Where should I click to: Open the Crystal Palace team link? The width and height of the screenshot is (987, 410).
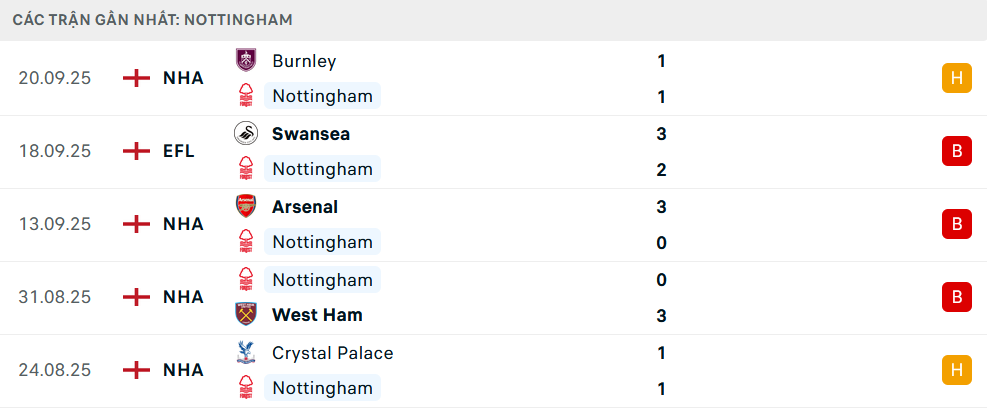point(332,352)
